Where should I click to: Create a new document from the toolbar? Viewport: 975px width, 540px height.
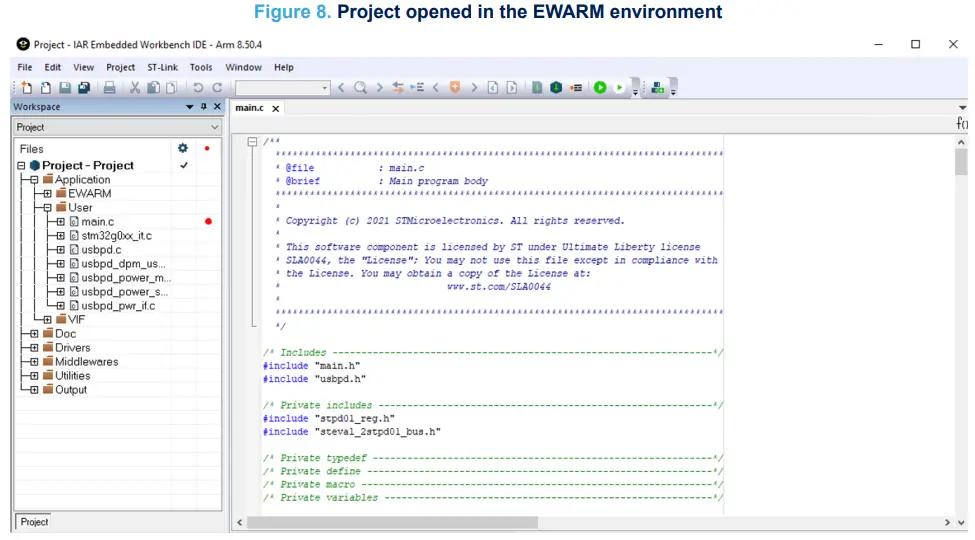pos(26,88)
